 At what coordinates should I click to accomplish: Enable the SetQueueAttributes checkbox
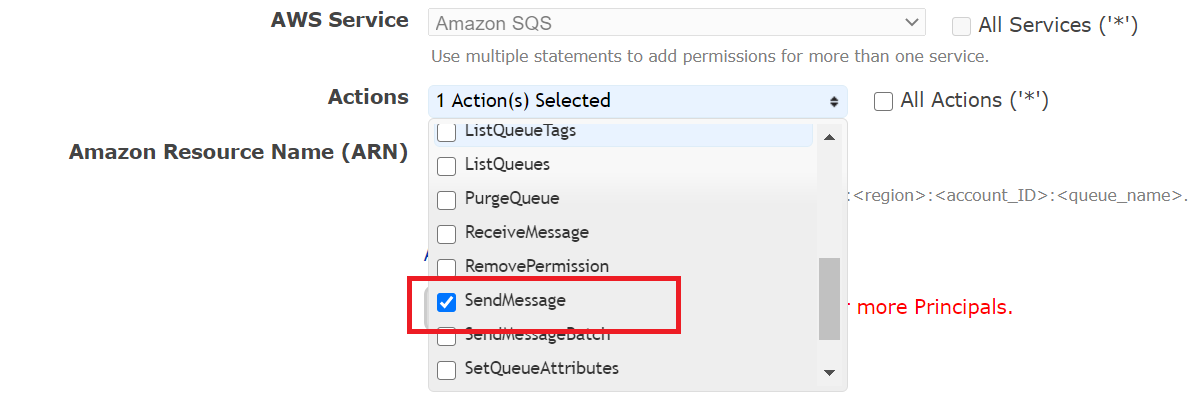click(447, 369)
